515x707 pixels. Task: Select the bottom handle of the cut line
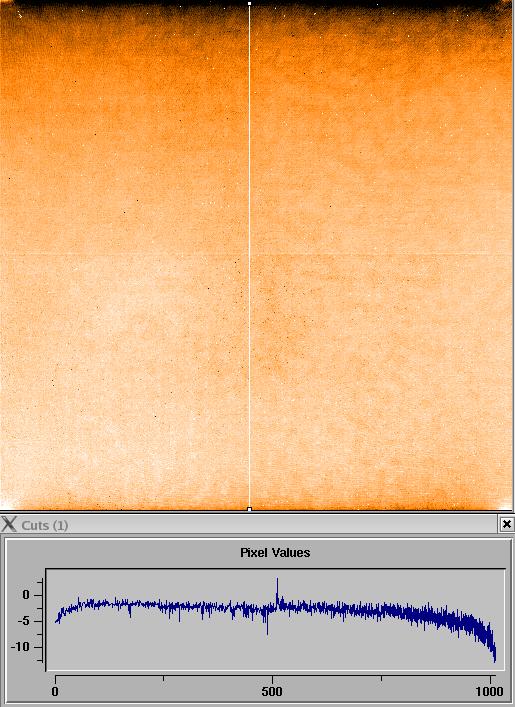pyautogui.click(x=250, y=509)
